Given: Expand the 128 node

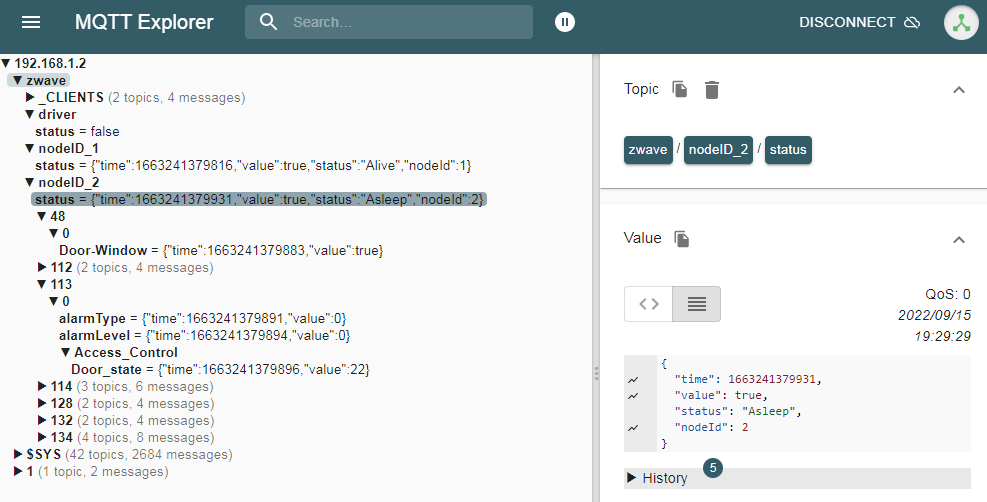Looking at the screenshot, I should pyautogui.click(x=42, y=403).
